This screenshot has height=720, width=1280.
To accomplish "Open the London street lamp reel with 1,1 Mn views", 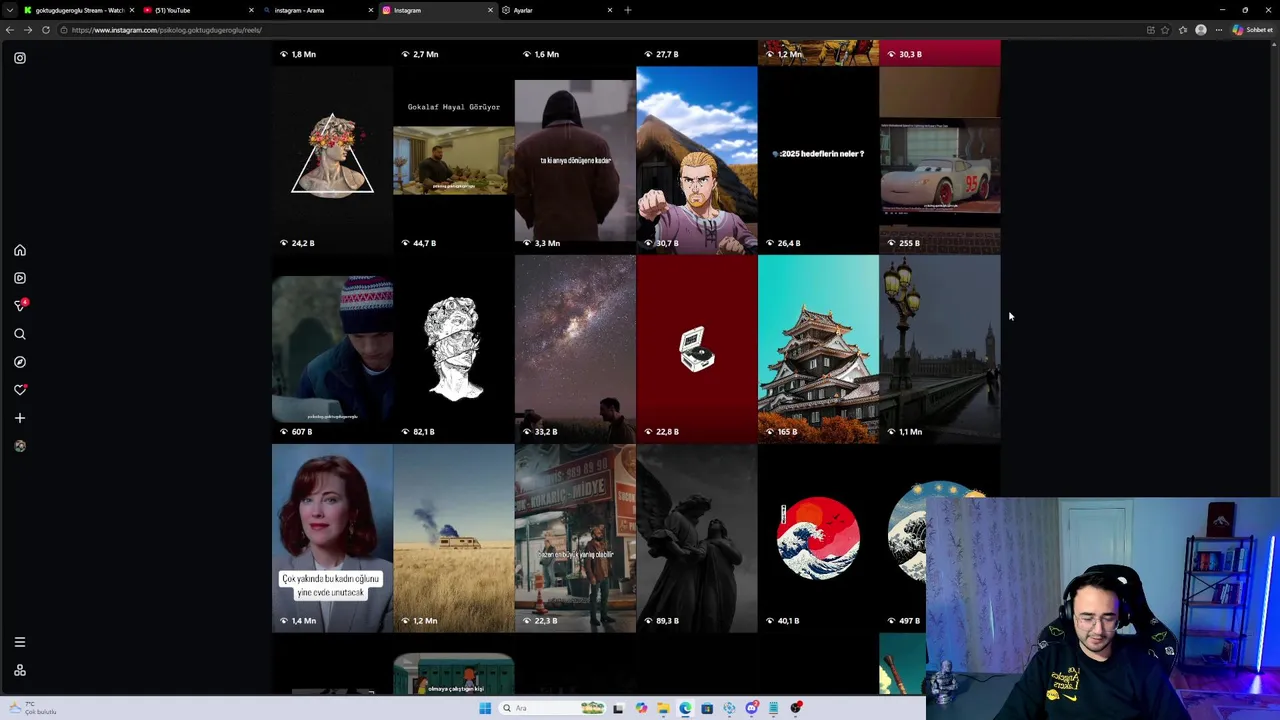I will 940,348.
